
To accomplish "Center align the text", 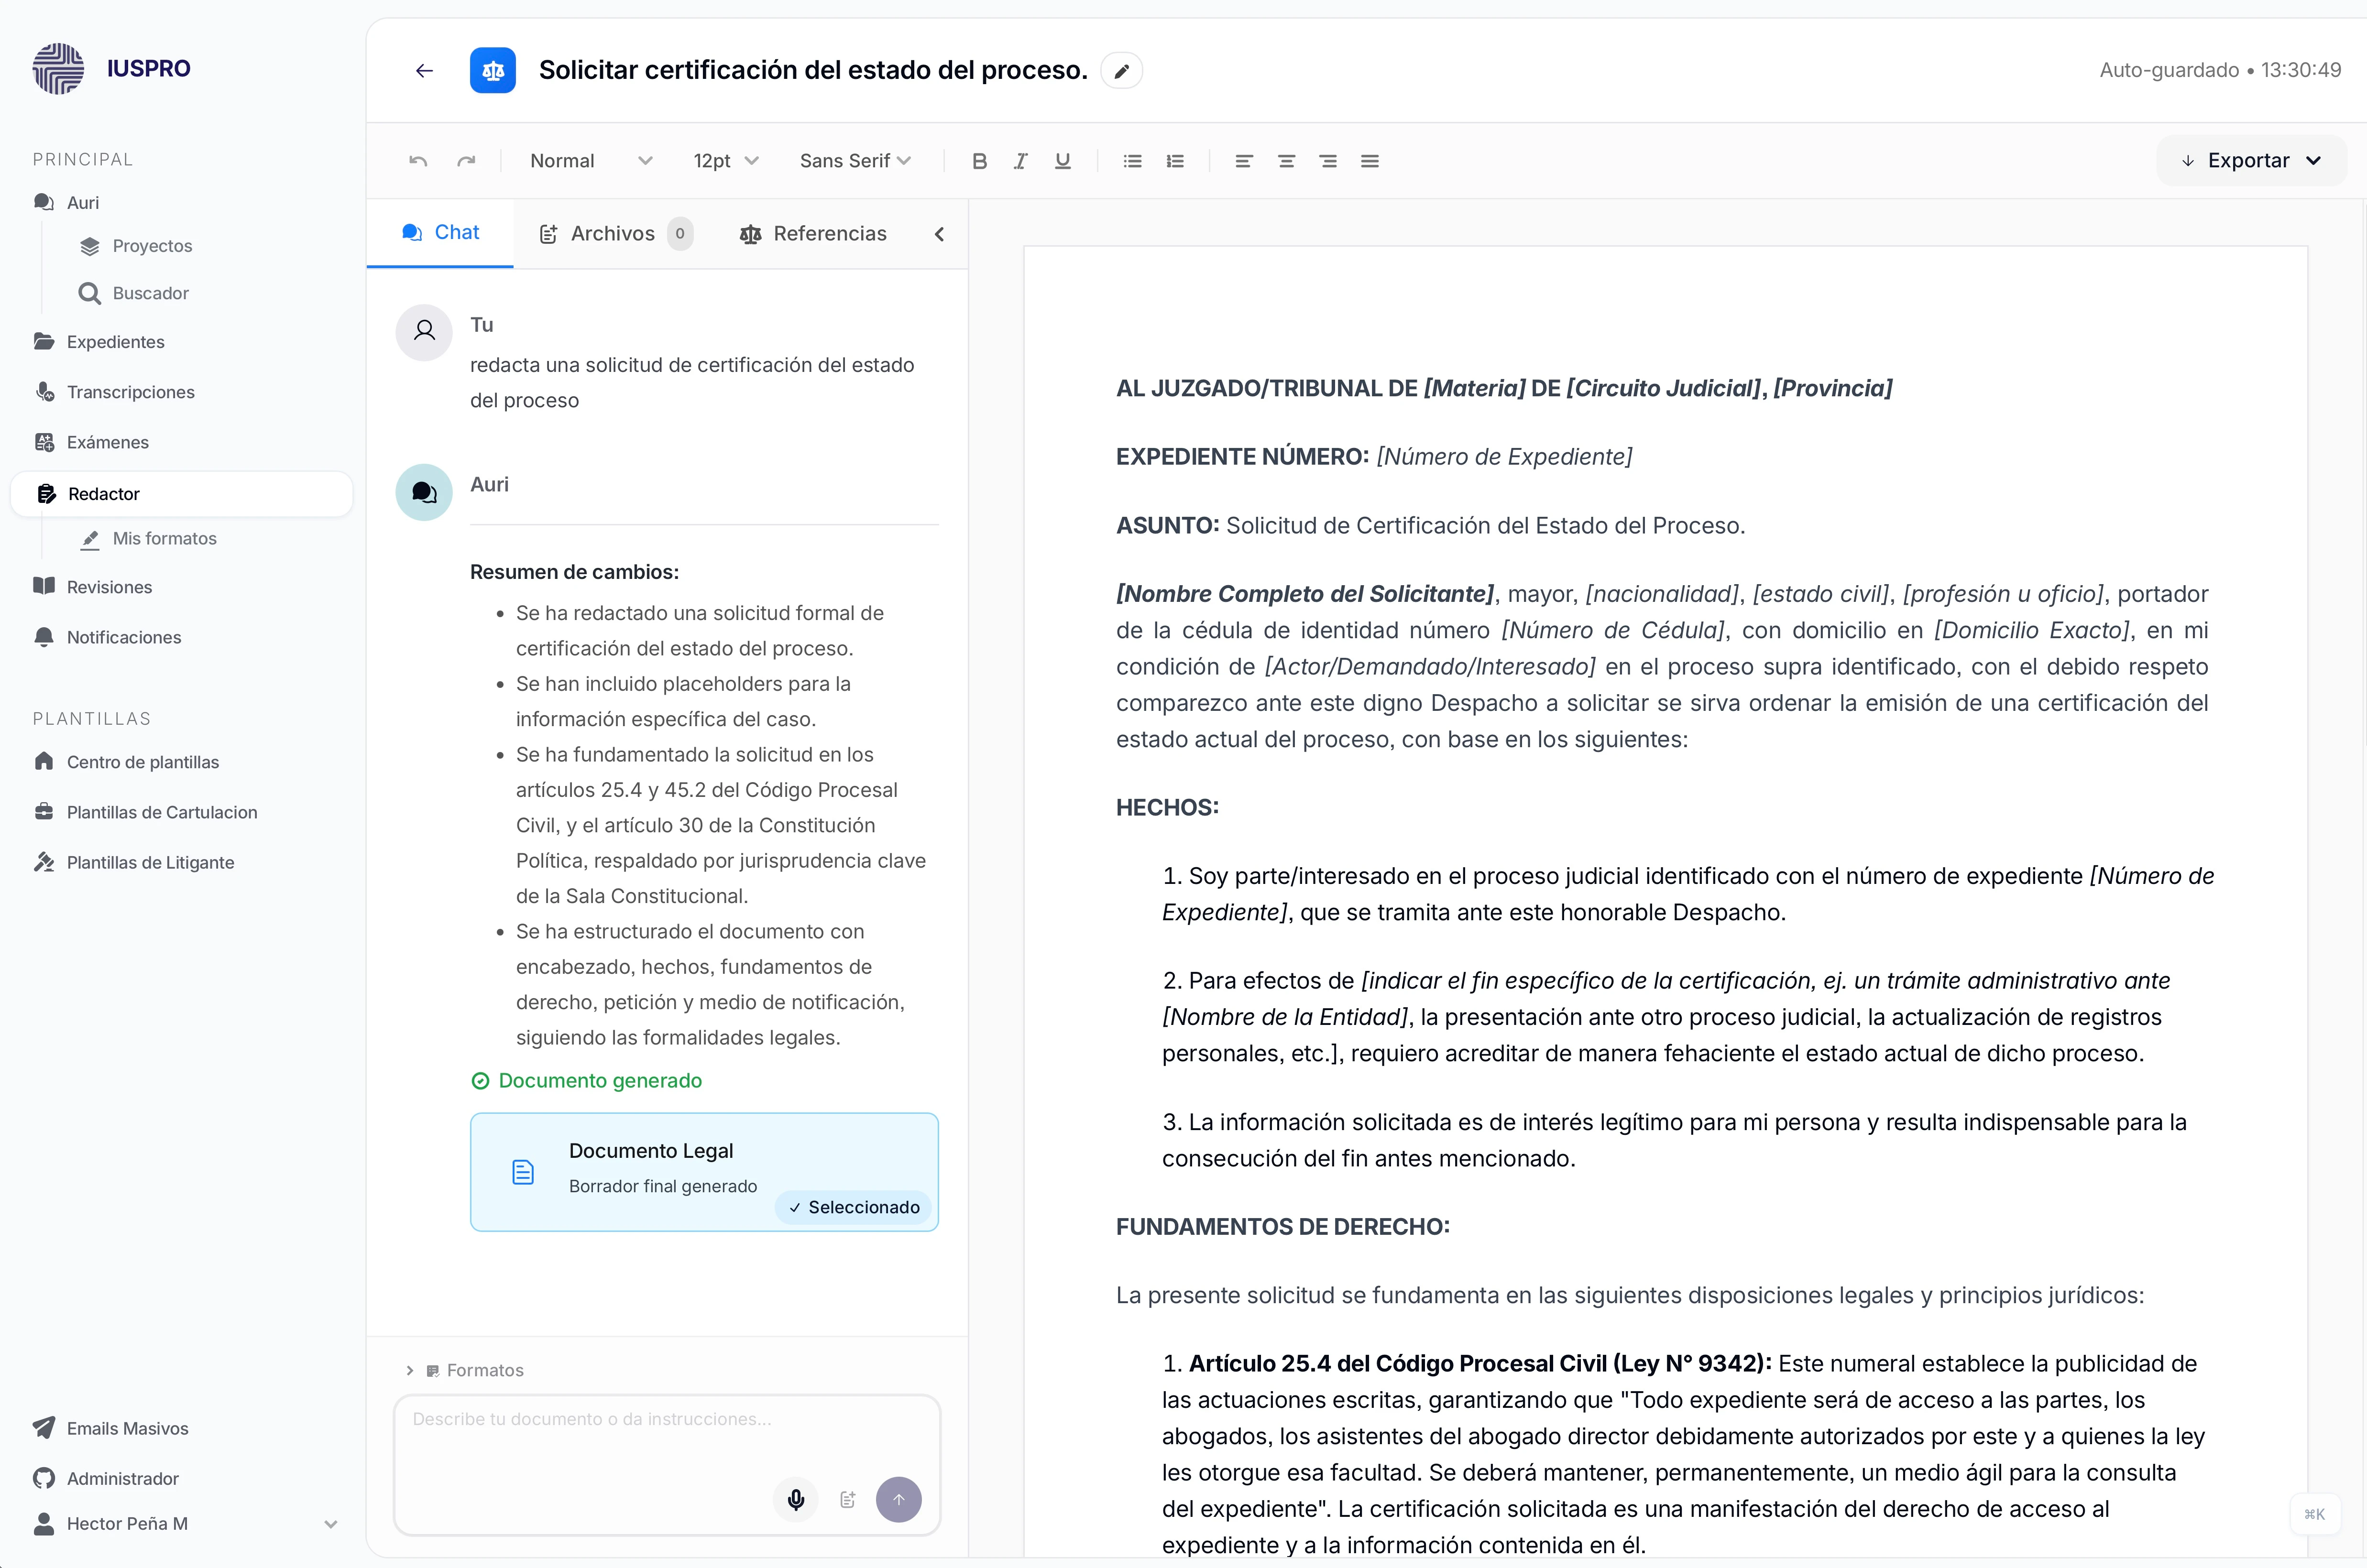I will click(1286, 161).
